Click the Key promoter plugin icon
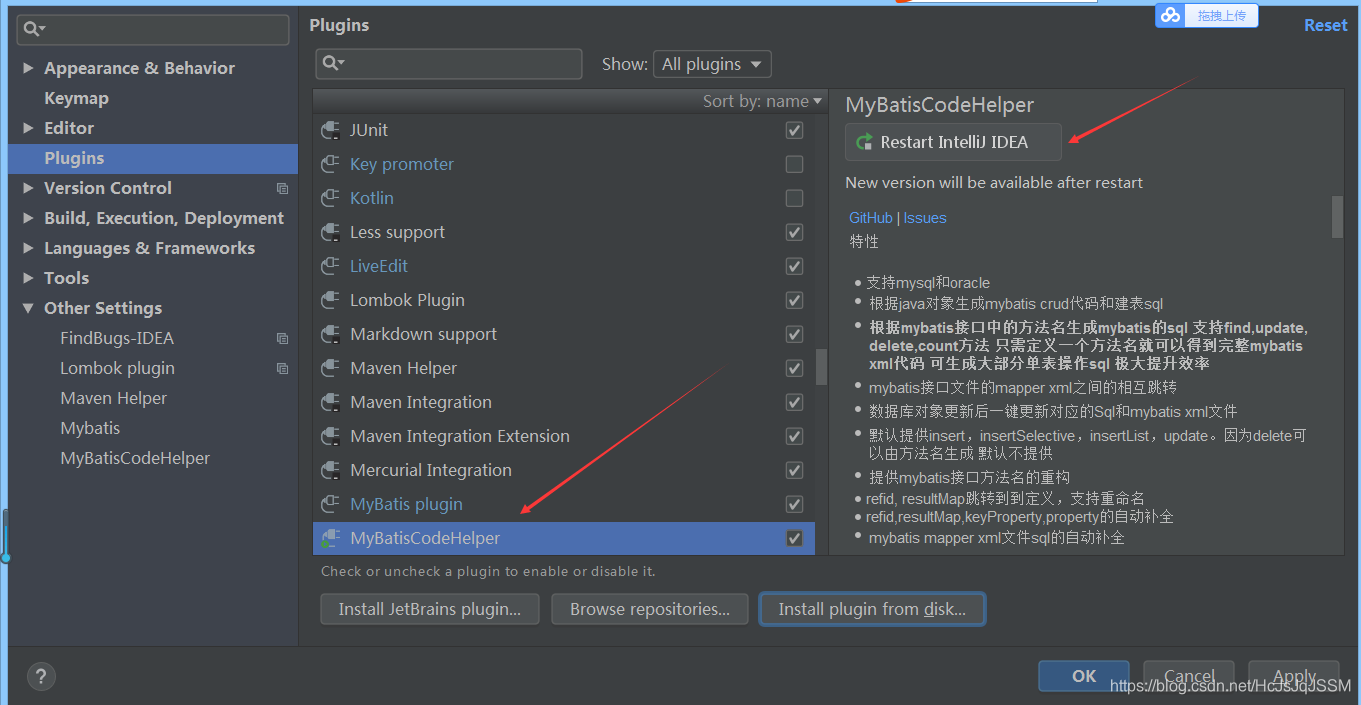This screenshot has height=705, width=1361. [x=330, y=165]
